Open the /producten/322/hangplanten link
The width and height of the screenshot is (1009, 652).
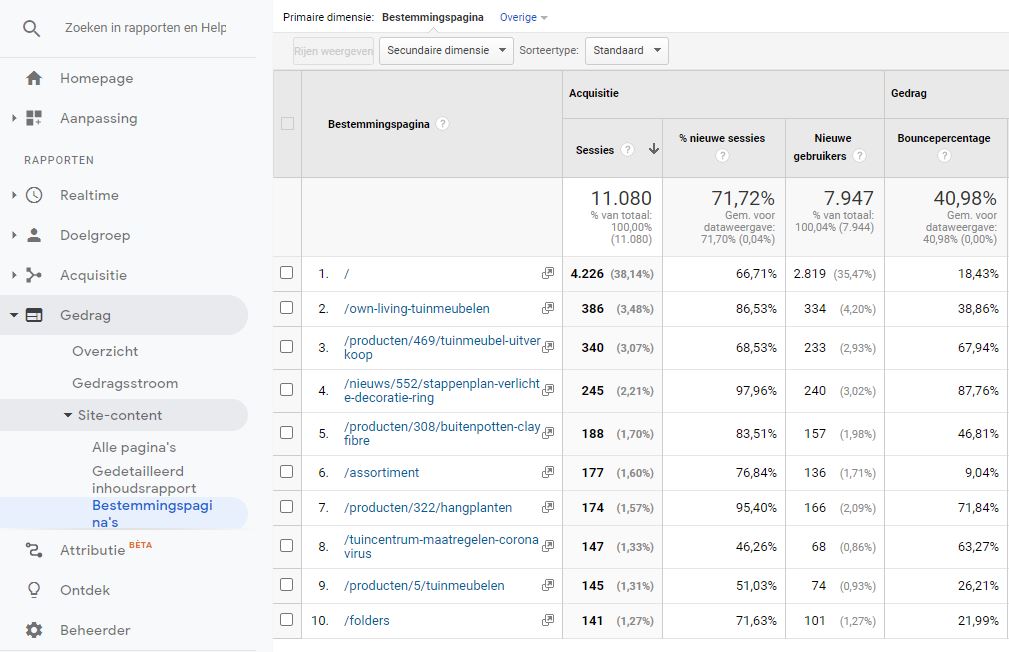427,508
